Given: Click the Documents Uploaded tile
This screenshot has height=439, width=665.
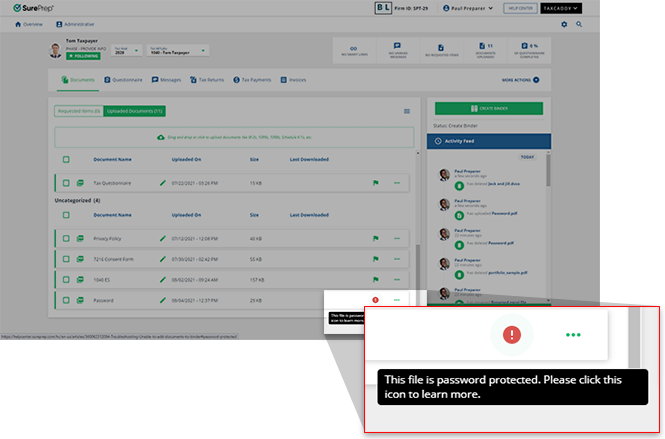Looking at the screenshot, I should click(486, 50).
